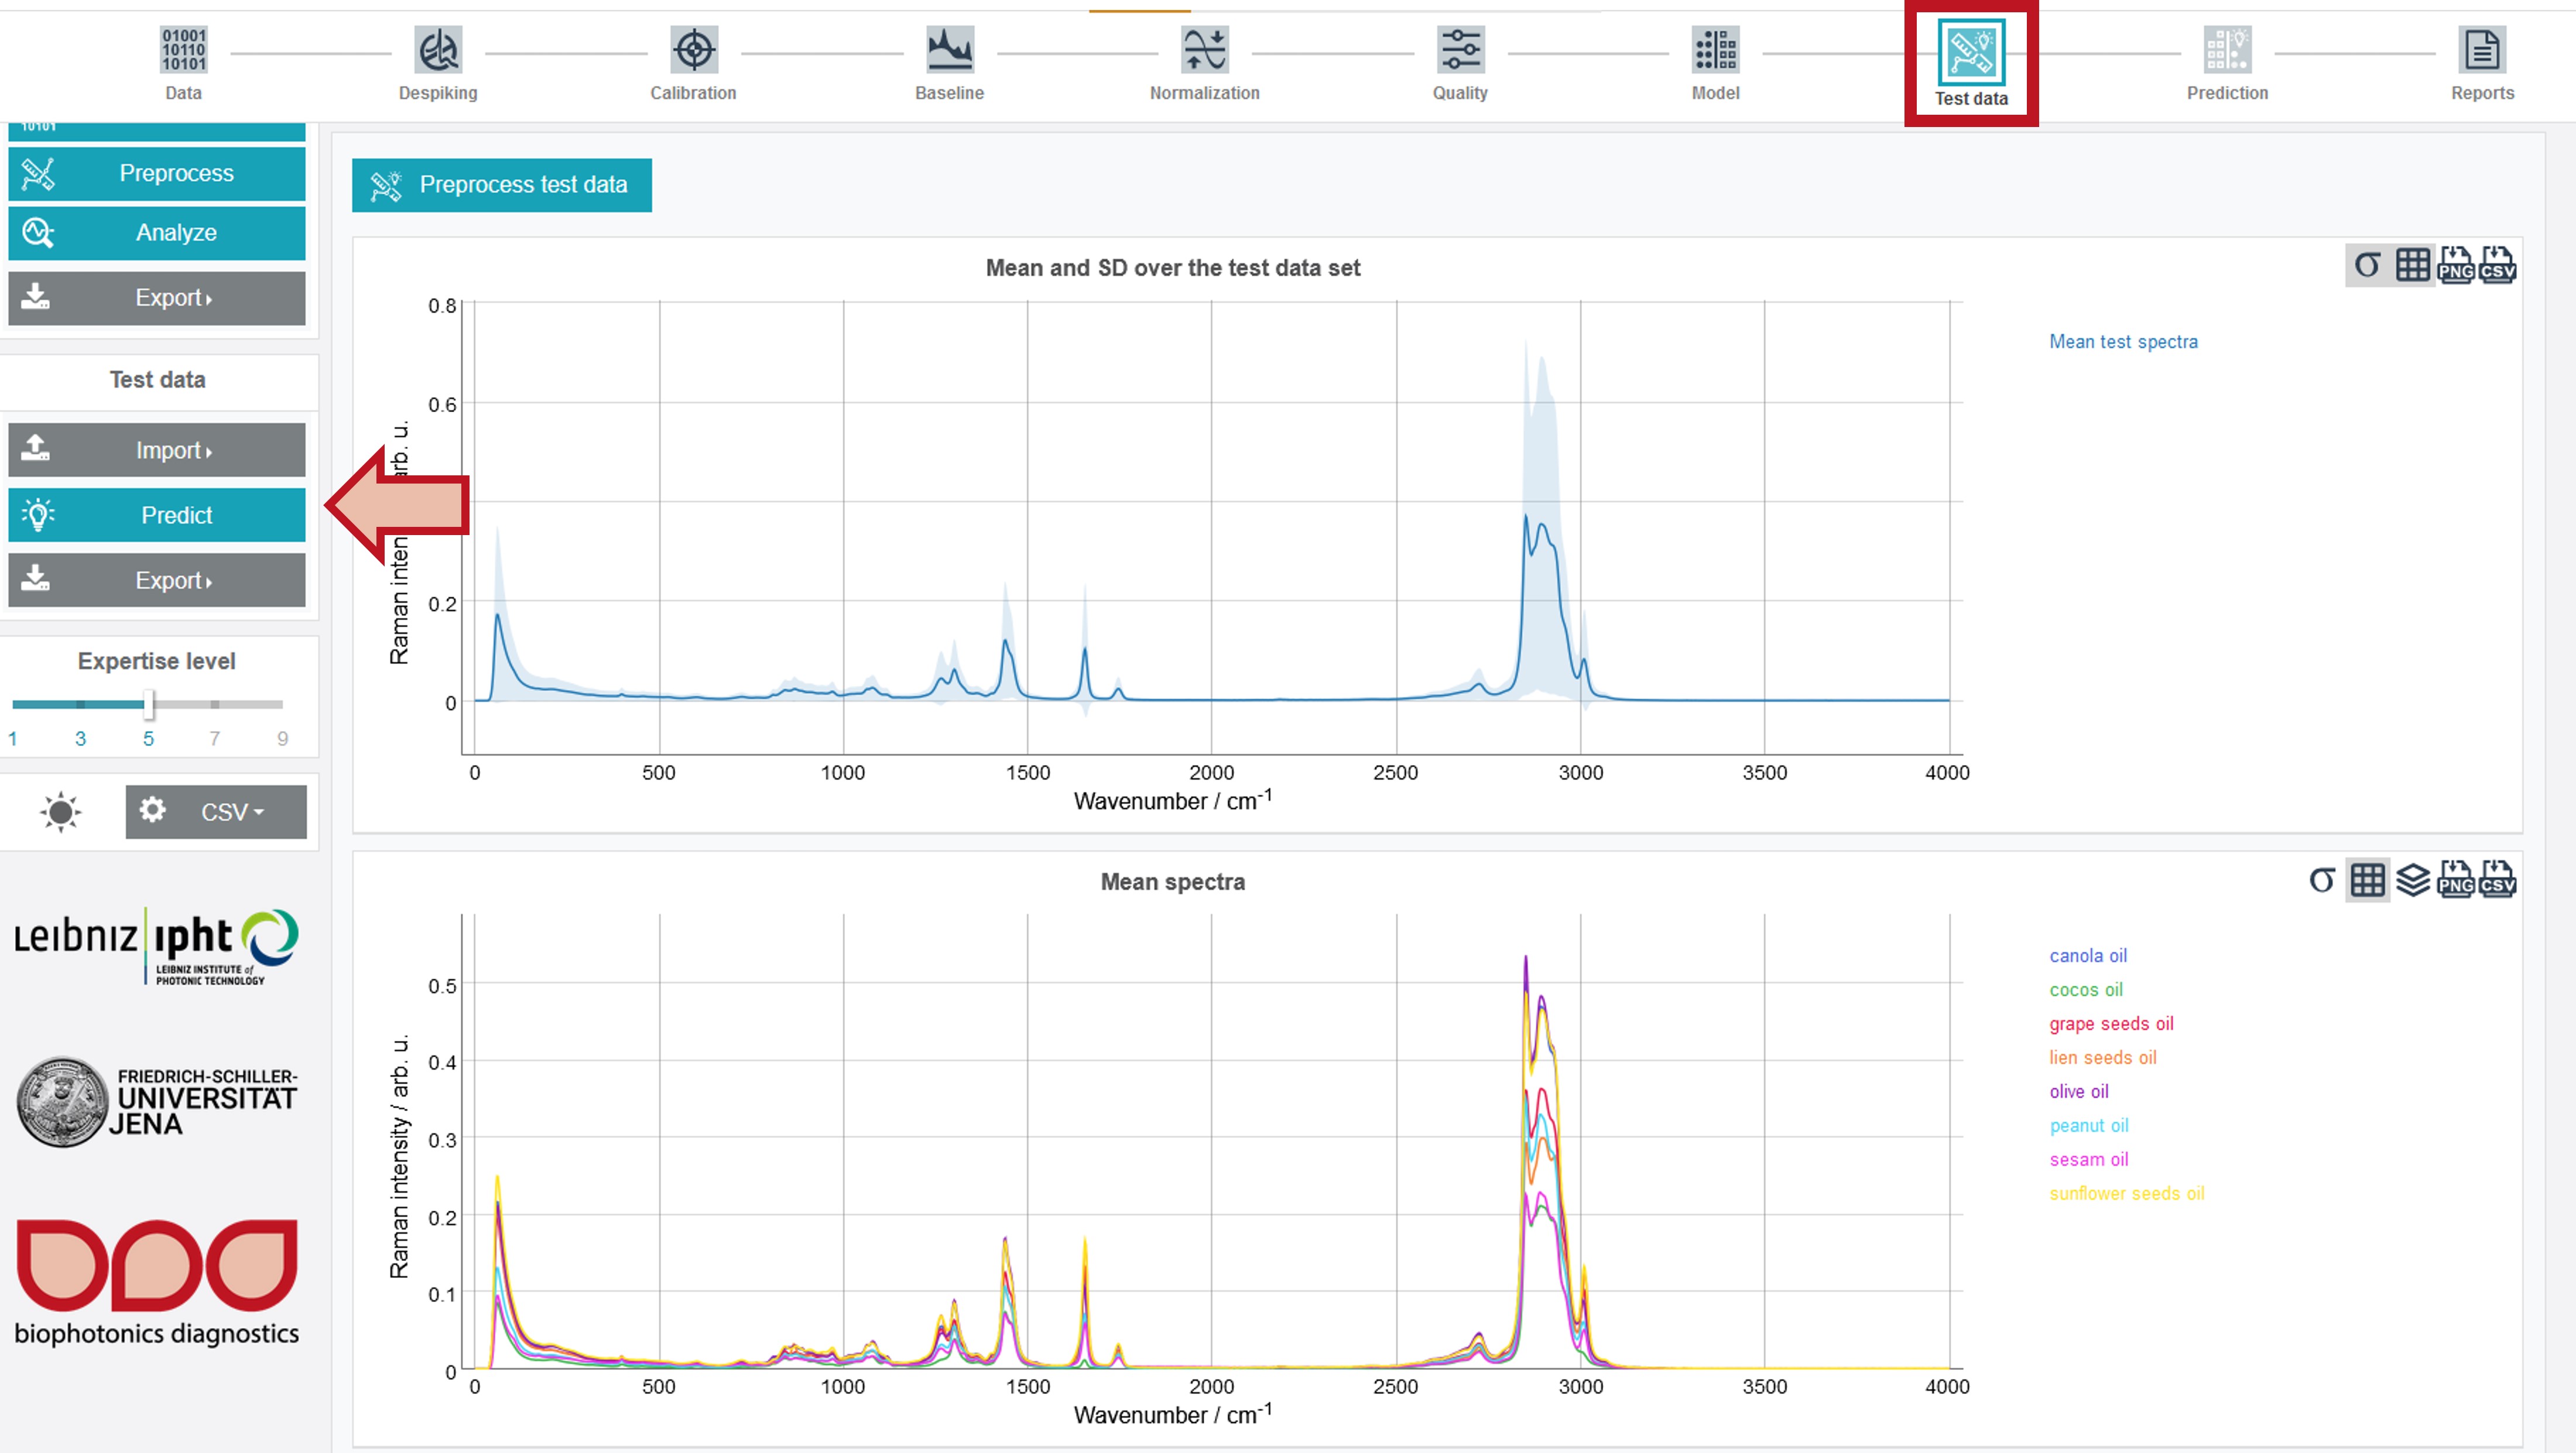The image size is (2576, 1453).
Task: Open the Quality step icon
Action: click(x=1460, y=50)
